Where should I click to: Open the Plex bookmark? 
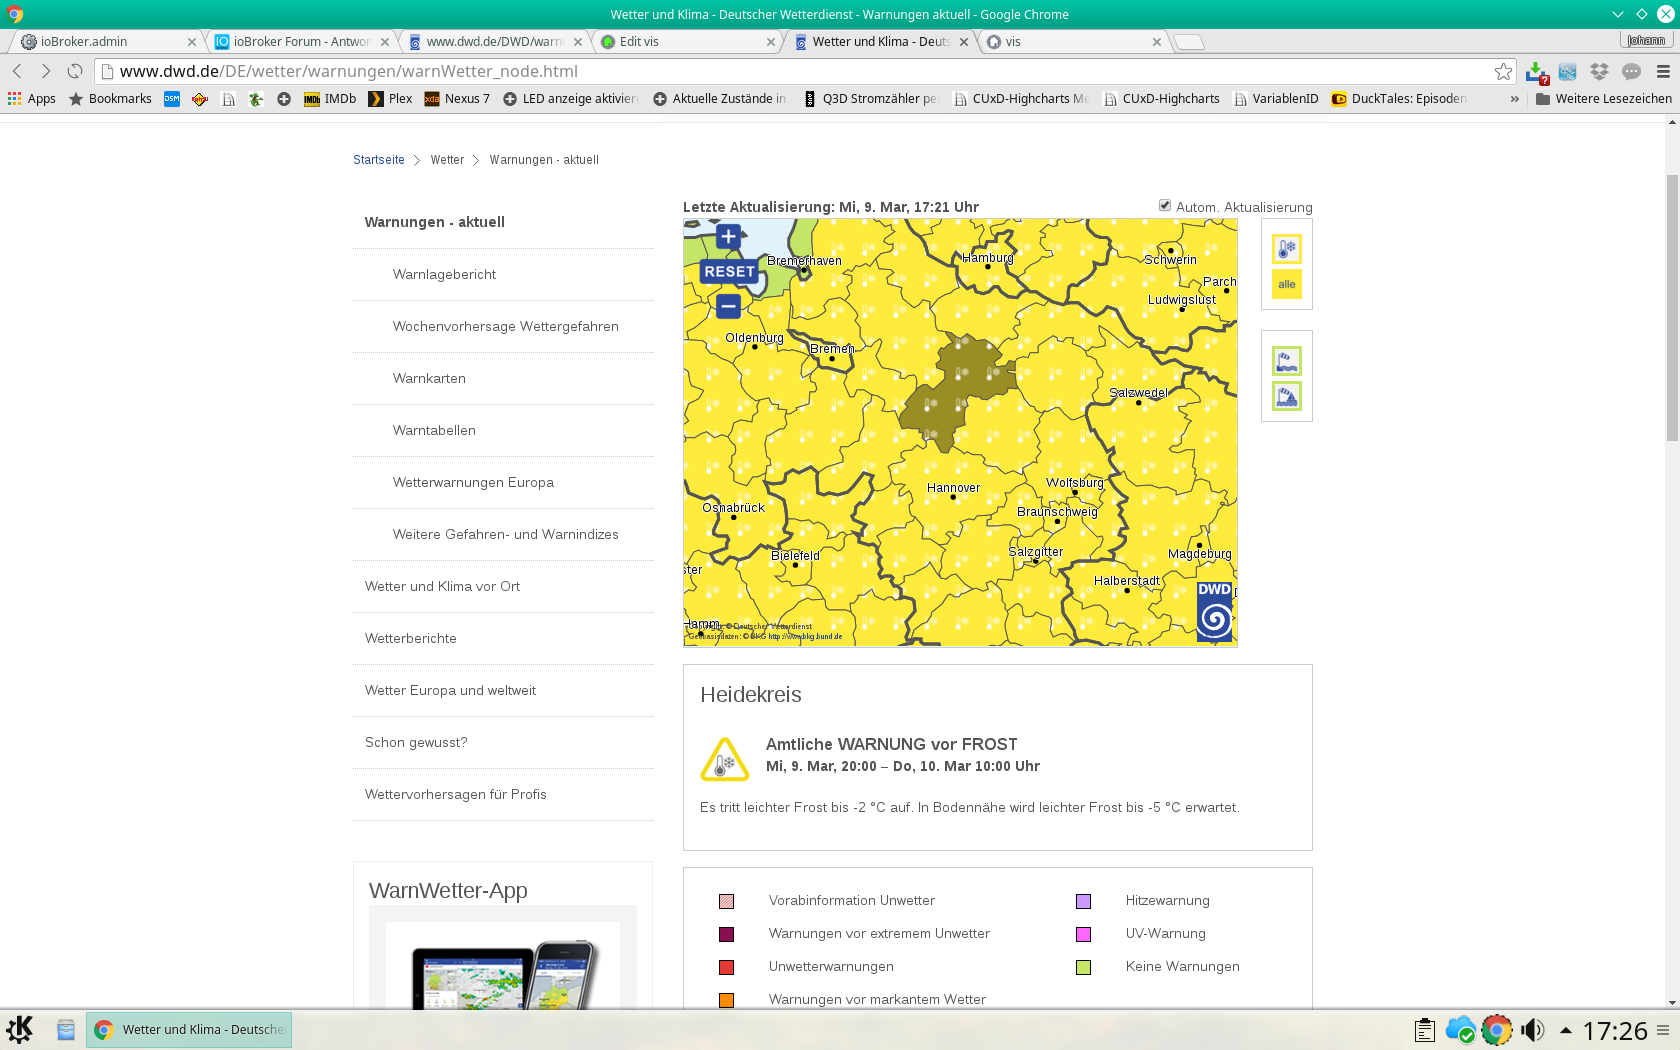(x=390, y=99)
